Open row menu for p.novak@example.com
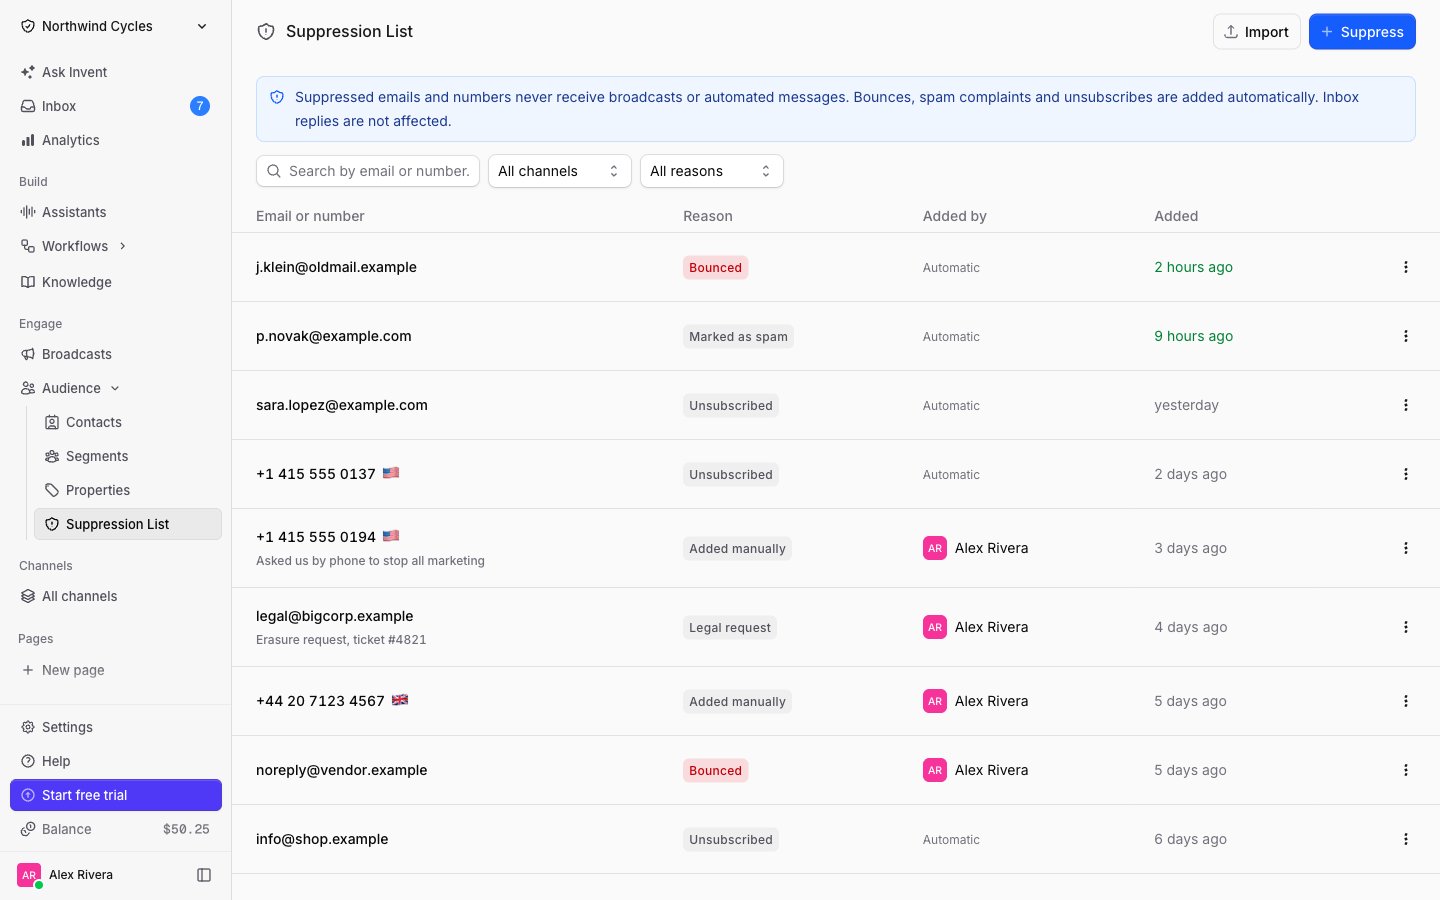Image resolution: width=1440 pixels, height=900 pixels. (1405, 336)
